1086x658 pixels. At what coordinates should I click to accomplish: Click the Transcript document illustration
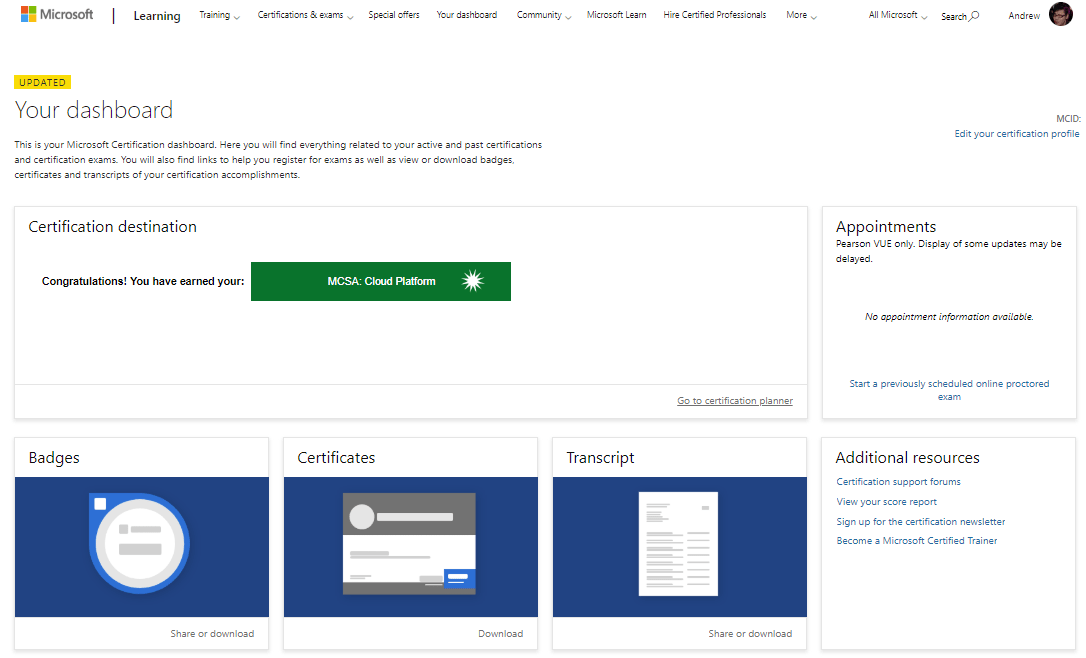tap(679, 546)
